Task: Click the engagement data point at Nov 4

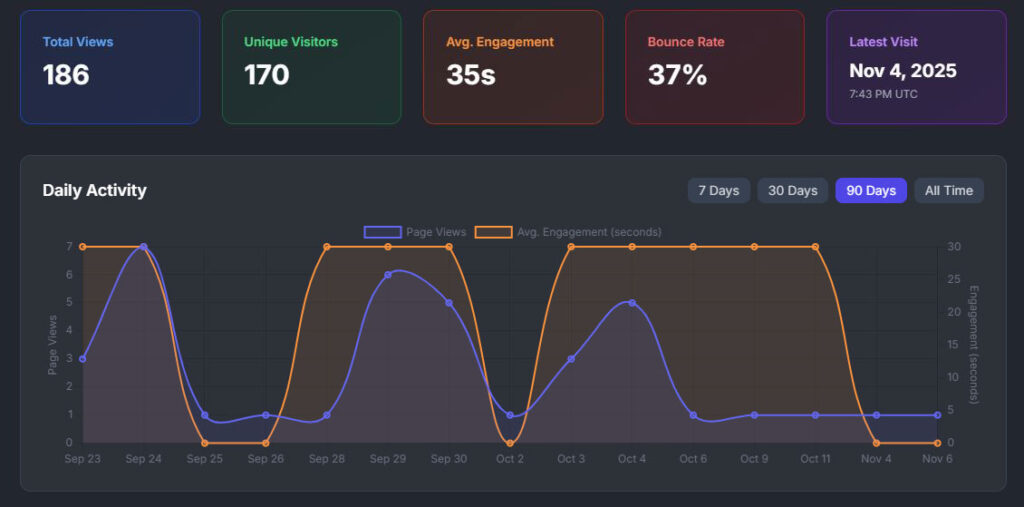Action: (x=876, y=442)
